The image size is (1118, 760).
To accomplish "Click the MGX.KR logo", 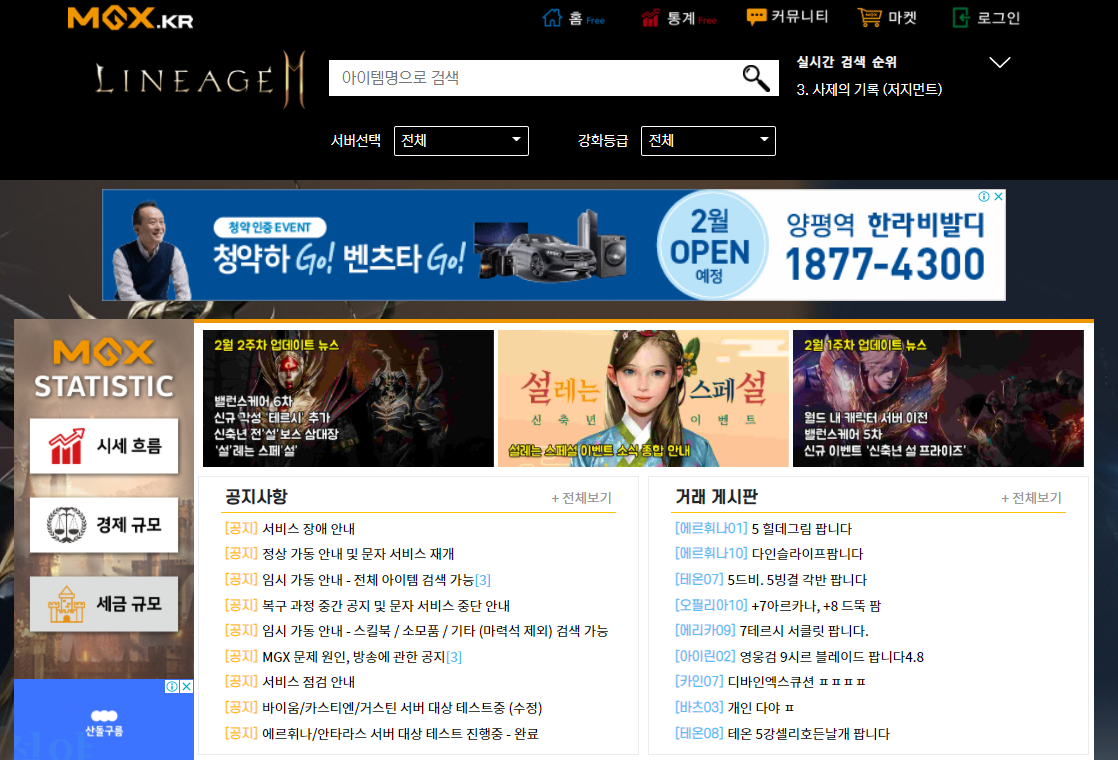I will 130,18.
